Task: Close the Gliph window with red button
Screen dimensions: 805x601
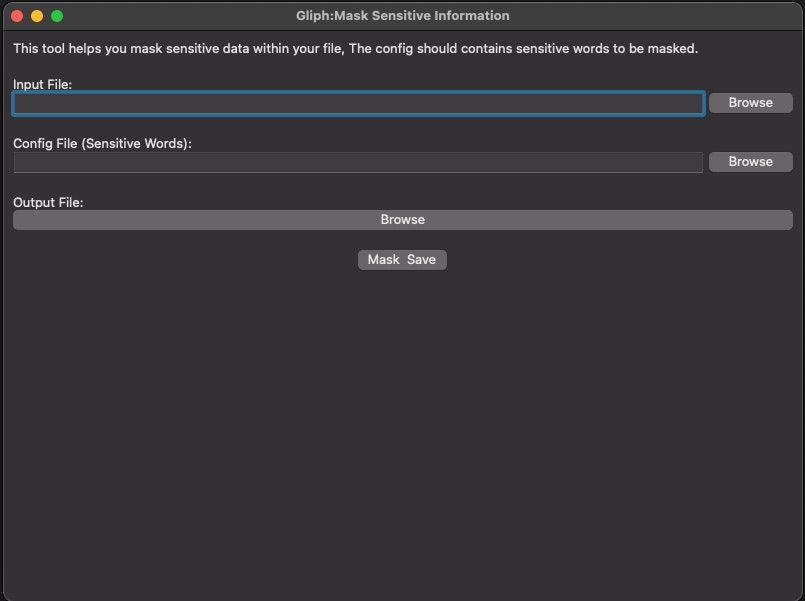Action: (17, 16)
